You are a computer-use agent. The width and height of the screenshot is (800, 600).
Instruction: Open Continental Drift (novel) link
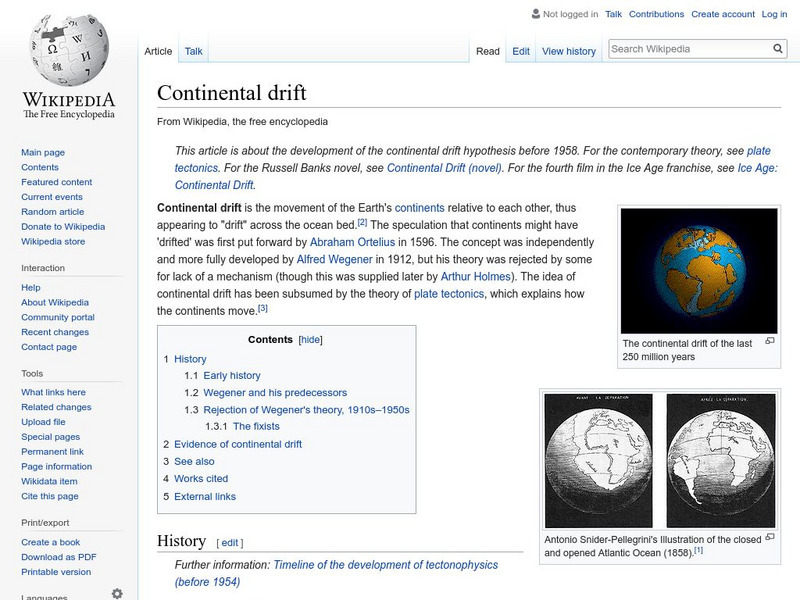coord(444,168)
